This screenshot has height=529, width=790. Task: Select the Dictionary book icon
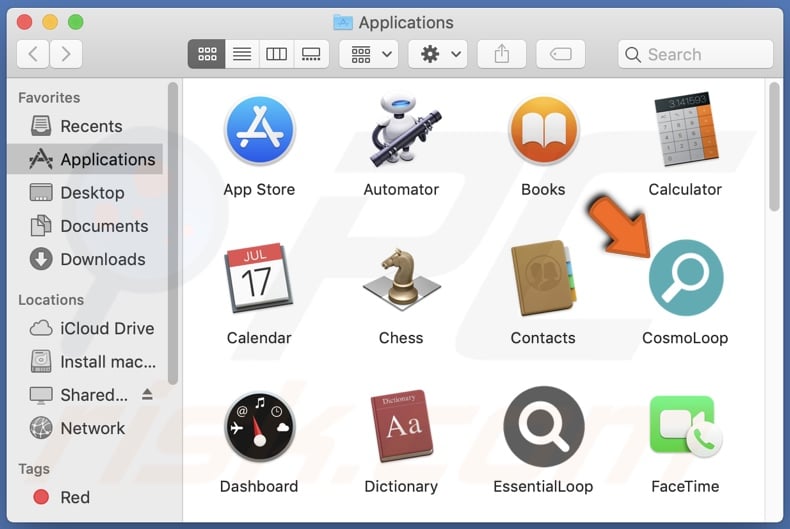[x=402, y=426]
